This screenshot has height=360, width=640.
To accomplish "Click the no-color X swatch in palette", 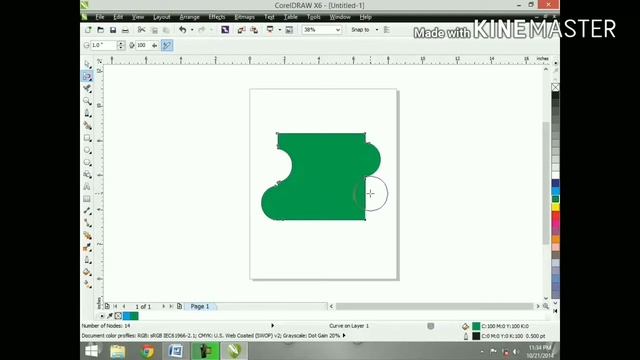I will pyautogui.click(x=556, y=87).
